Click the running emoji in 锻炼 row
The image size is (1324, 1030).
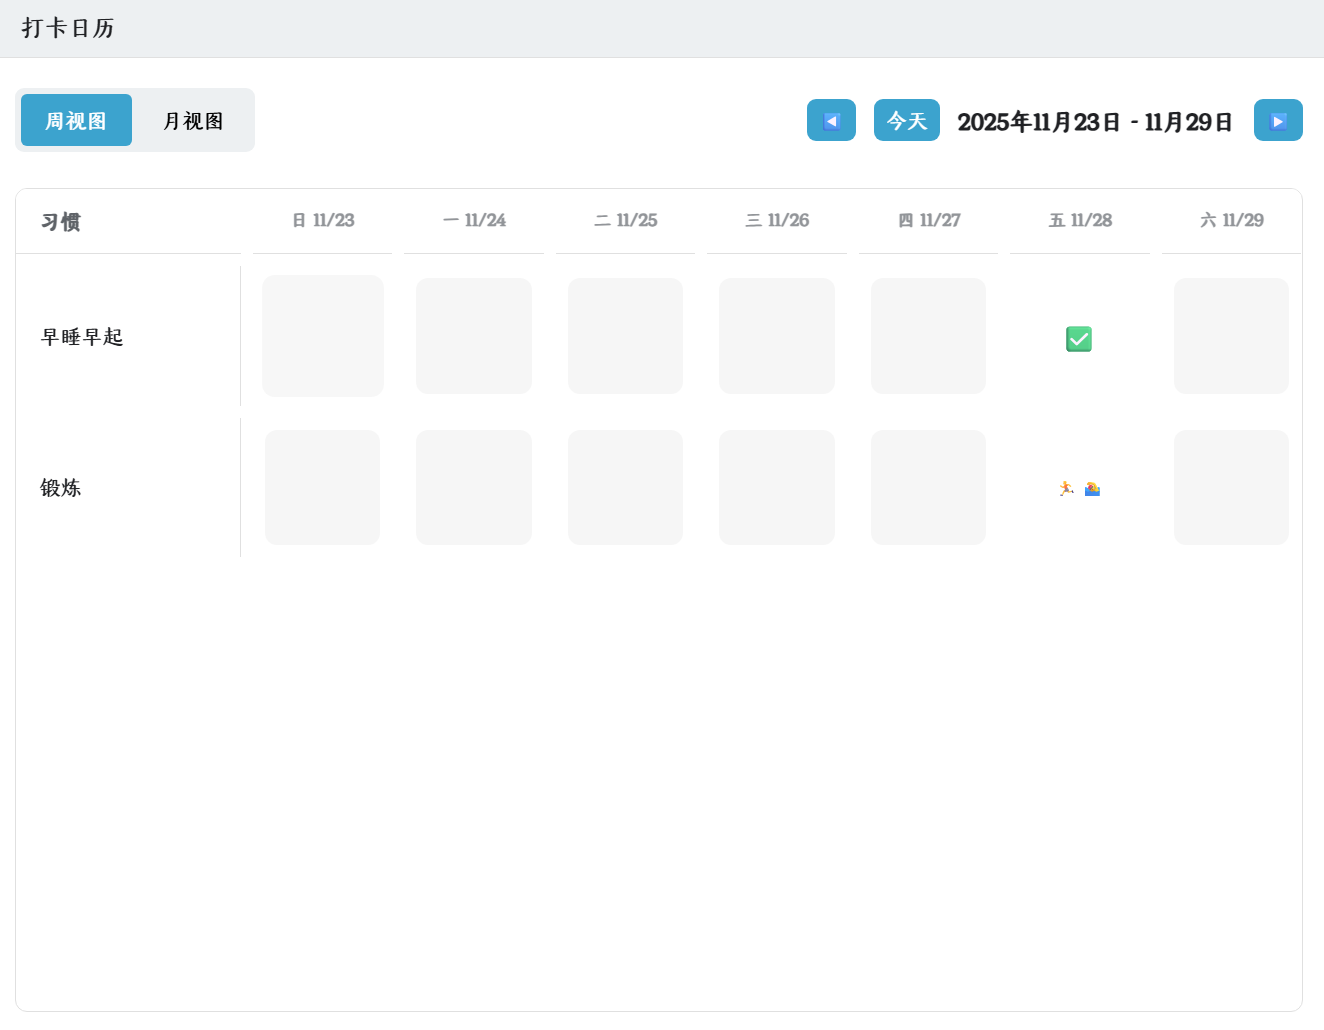pyautogui.click(x=1066, y=488)
